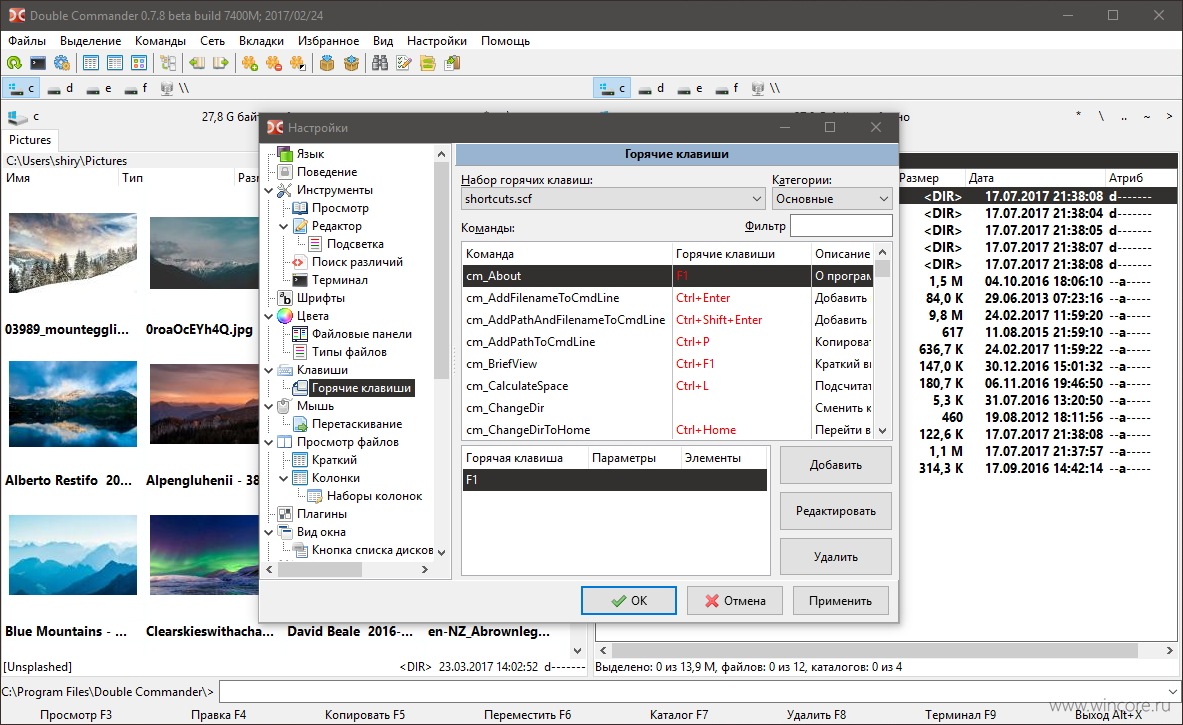Select Шрифты in settings tree
Screen dimensions: 1183x725
(x=321, y=298)
